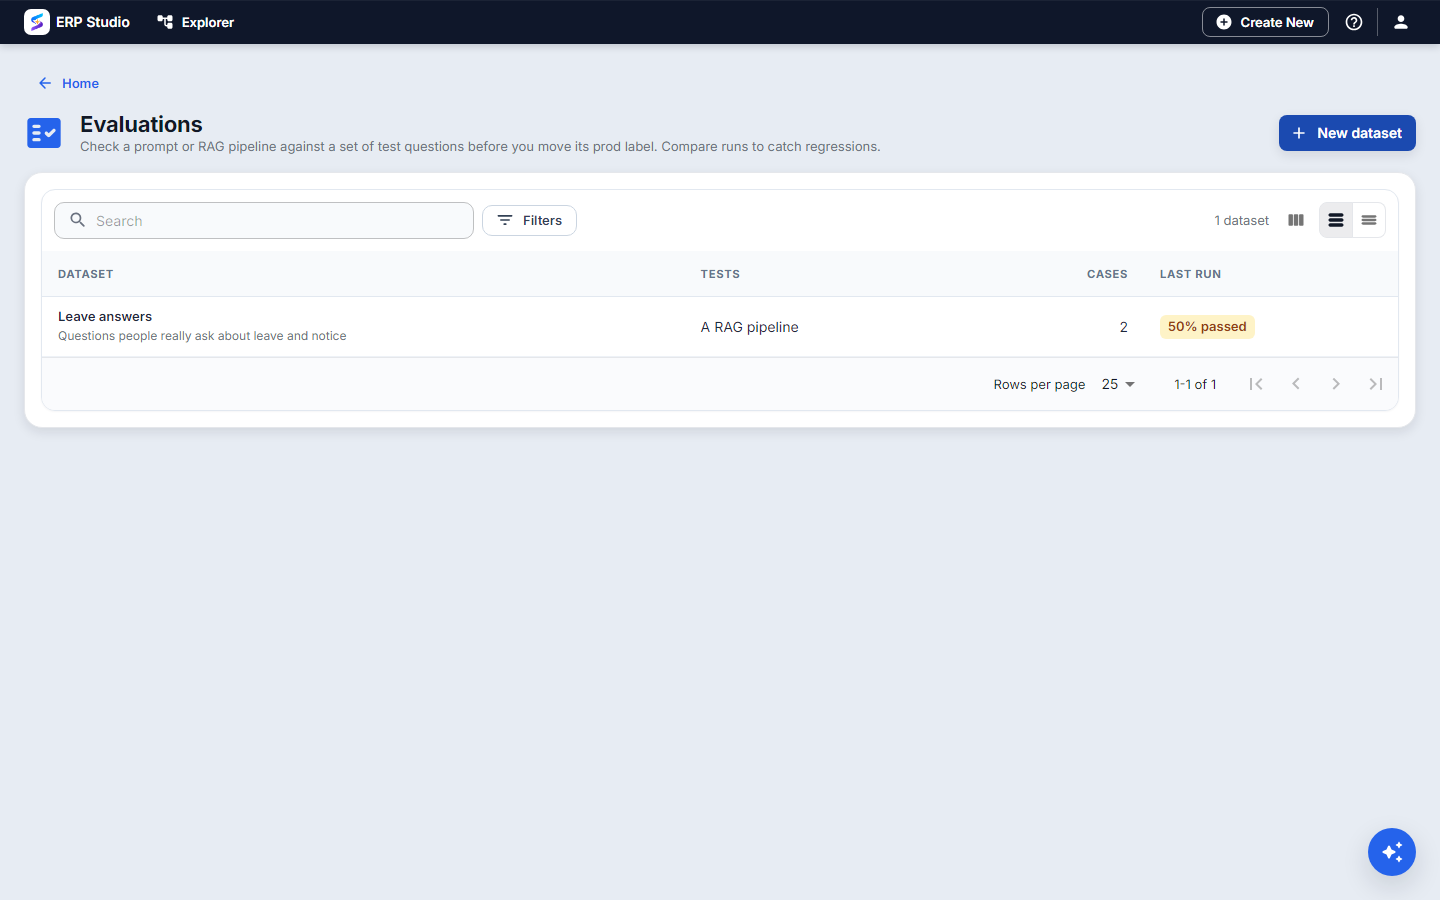Switch to compact row density view
This screenshot has height=900, width=1440.
coord(1369,220)
